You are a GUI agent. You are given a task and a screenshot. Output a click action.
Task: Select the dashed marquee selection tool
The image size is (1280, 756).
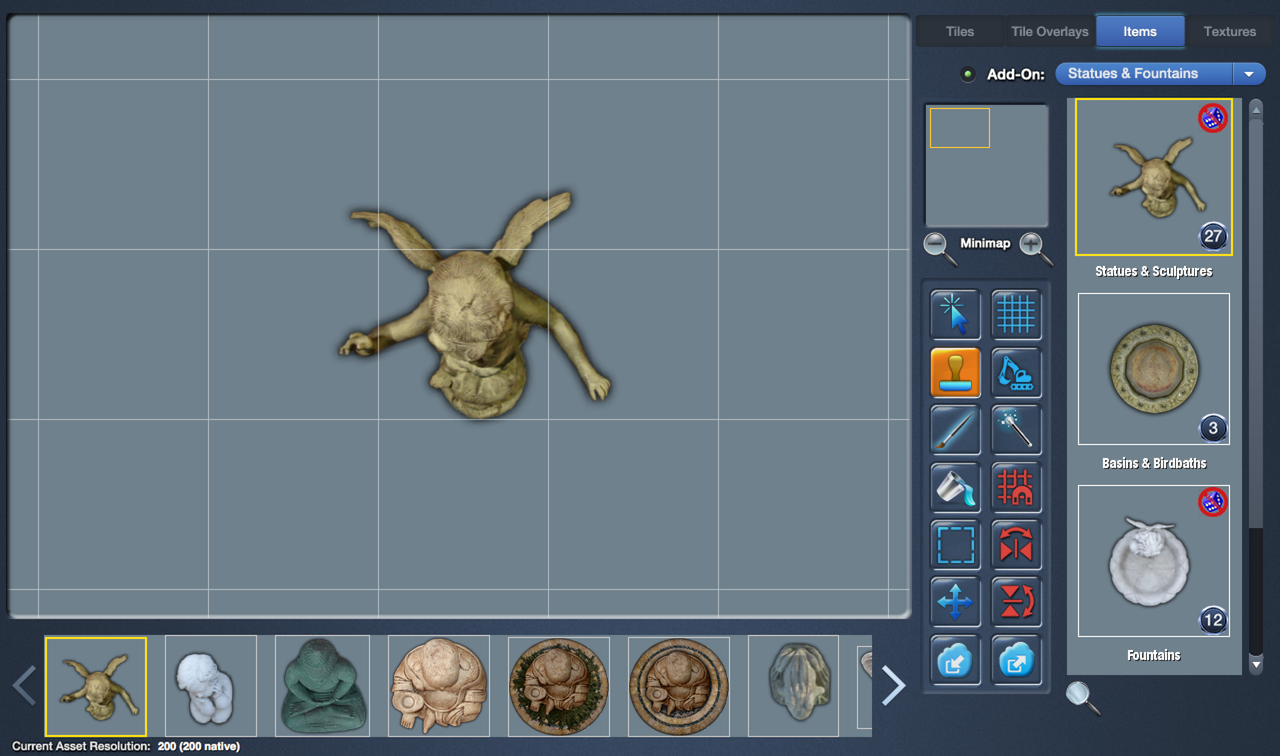point(955,545)
